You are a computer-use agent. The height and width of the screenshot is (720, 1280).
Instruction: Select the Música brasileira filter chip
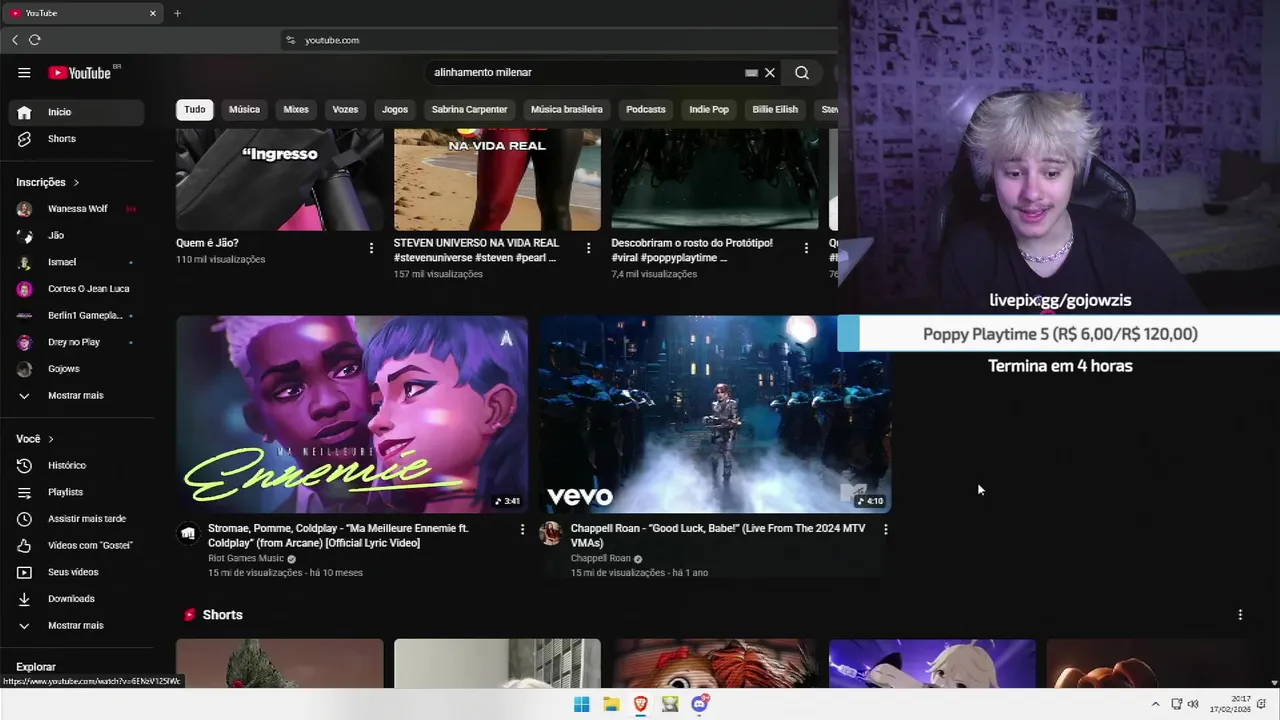point(567,109)
